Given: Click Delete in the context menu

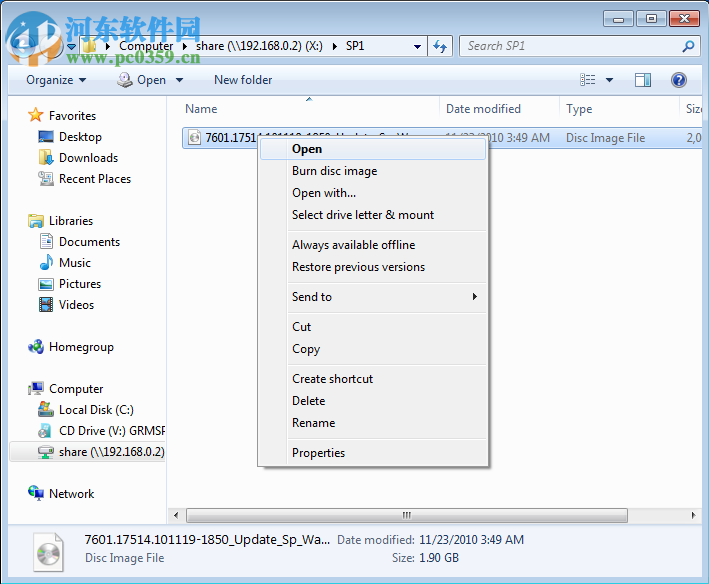Looking at the screenshot, I should (373, 401).
